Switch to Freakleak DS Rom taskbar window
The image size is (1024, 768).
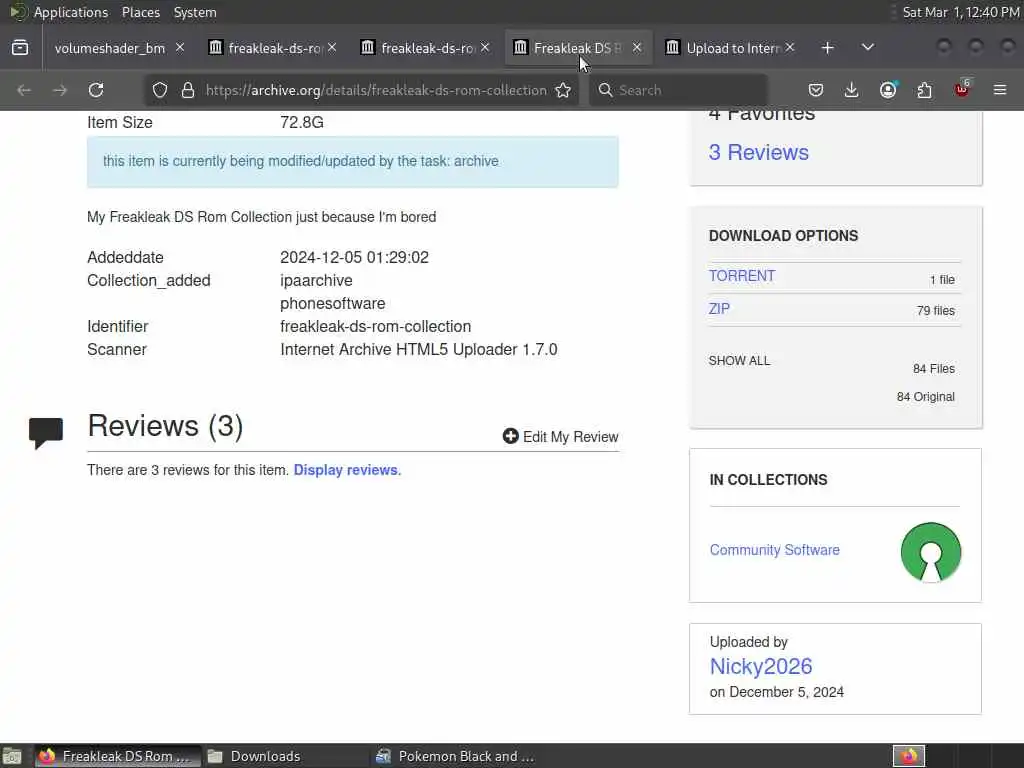tap(118, 756)
